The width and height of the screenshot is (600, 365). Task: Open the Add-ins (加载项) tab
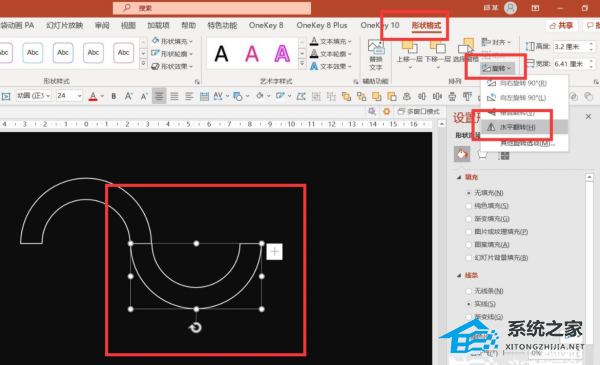coord(158,26)
